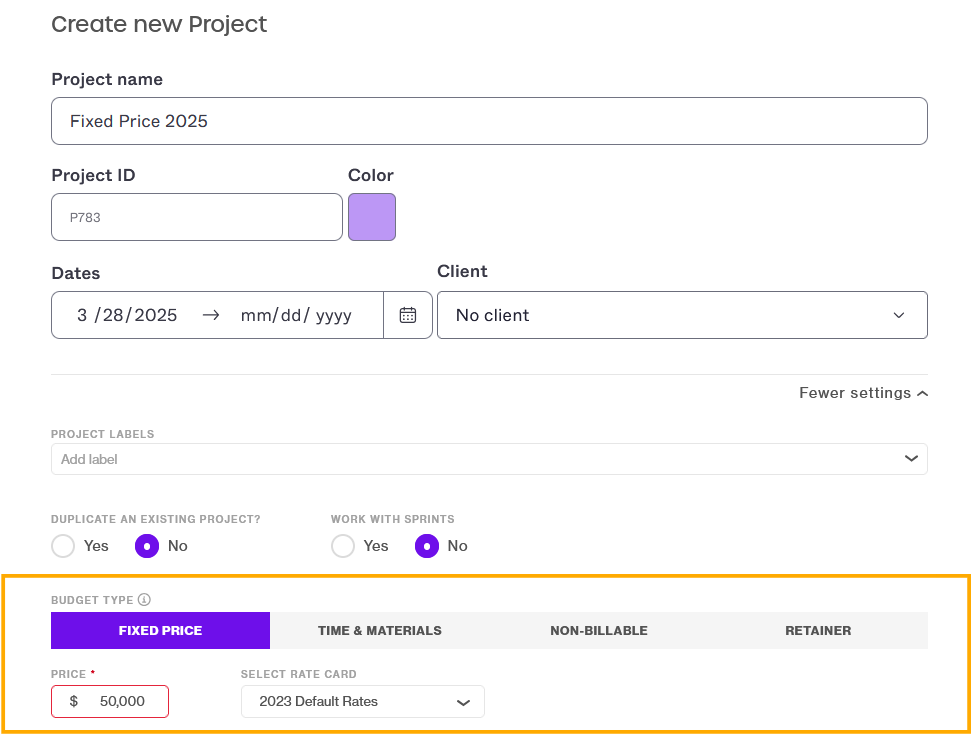Open the purple project color swatch

pyautogui.click(x=372, y=217)
